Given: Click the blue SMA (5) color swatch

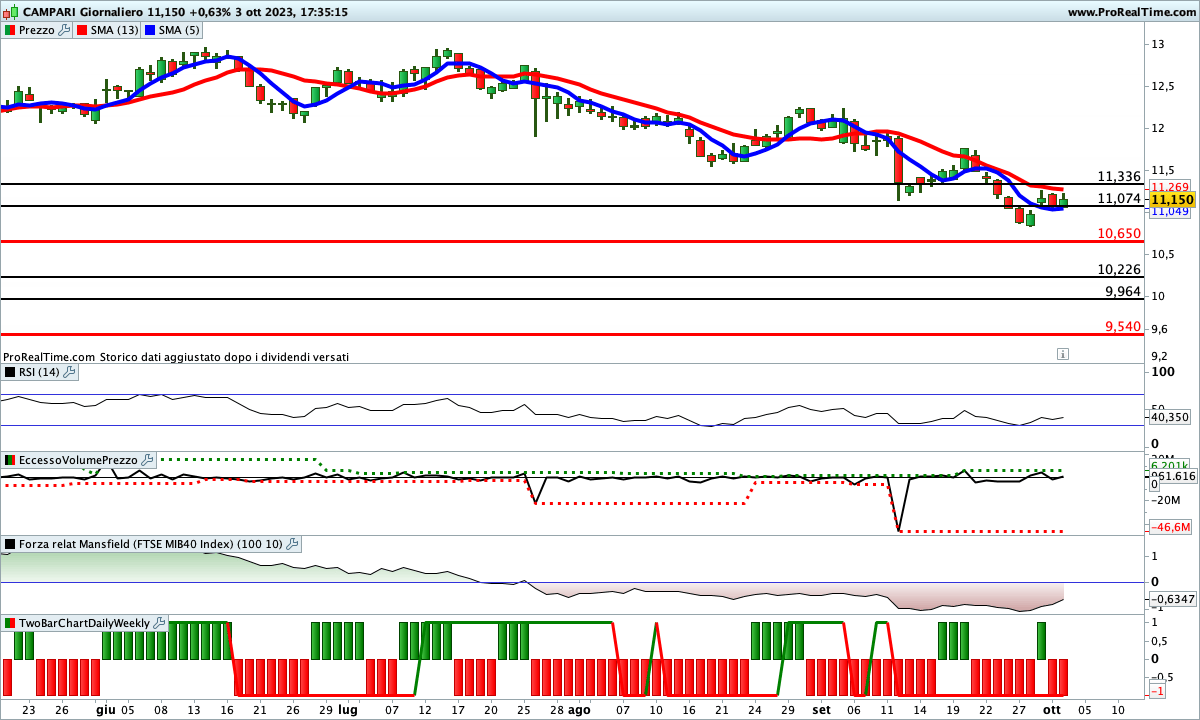Looking at the screenshot, I should (152, 30).
